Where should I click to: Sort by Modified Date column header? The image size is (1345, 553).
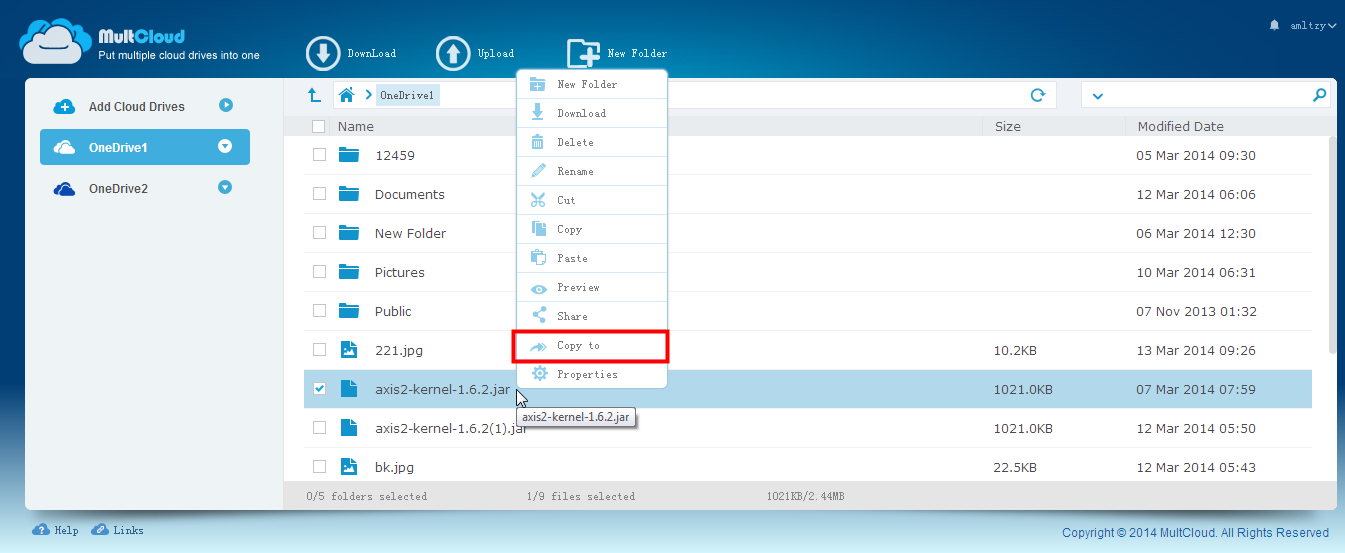[1181, 127]
